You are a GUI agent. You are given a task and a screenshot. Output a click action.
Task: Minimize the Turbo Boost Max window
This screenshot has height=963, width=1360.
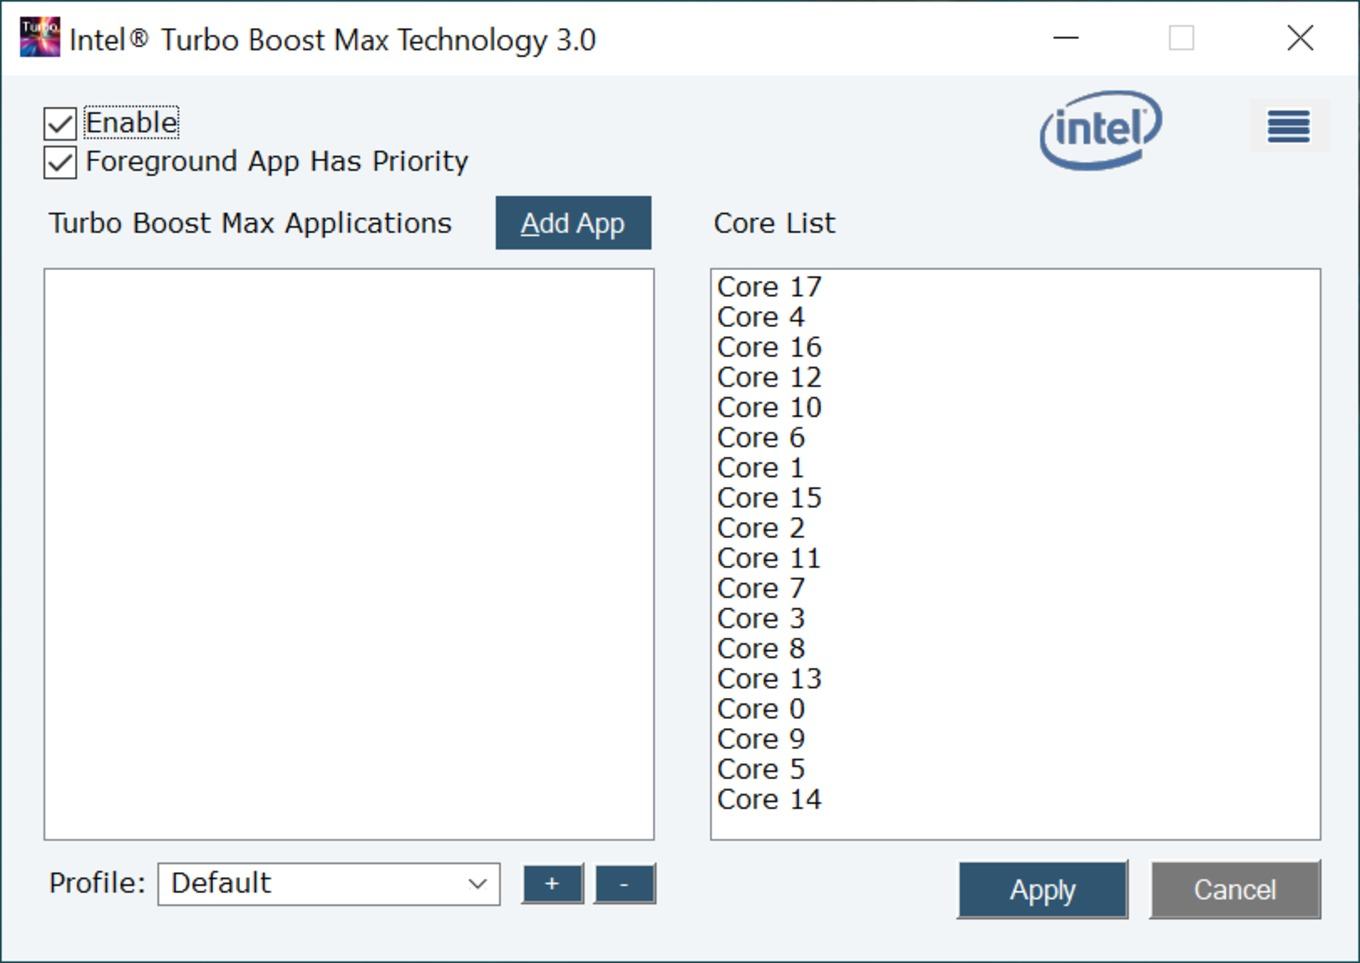(1066, 38)
